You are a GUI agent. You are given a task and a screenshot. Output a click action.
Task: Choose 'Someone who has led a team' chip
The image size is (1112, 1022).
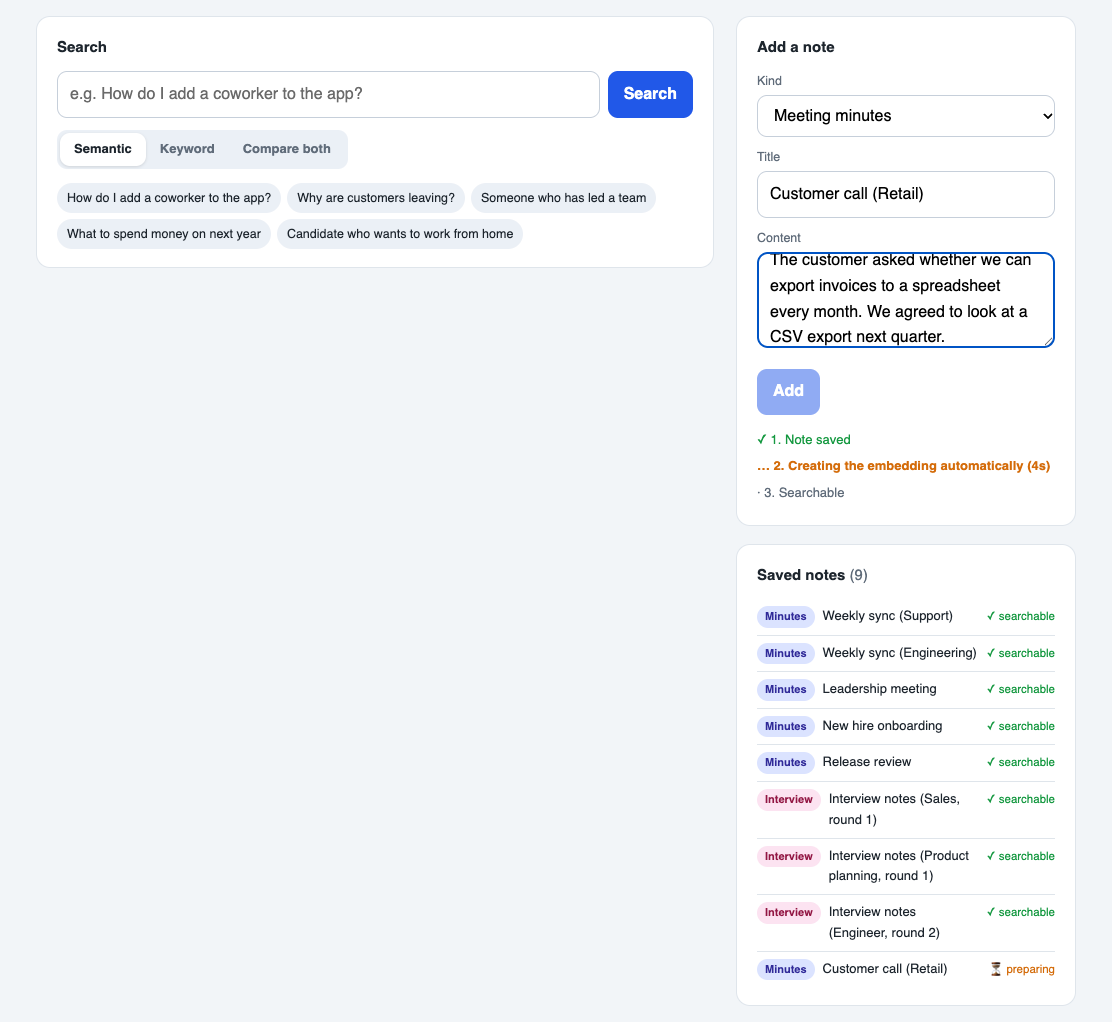(x=563, y=198)
